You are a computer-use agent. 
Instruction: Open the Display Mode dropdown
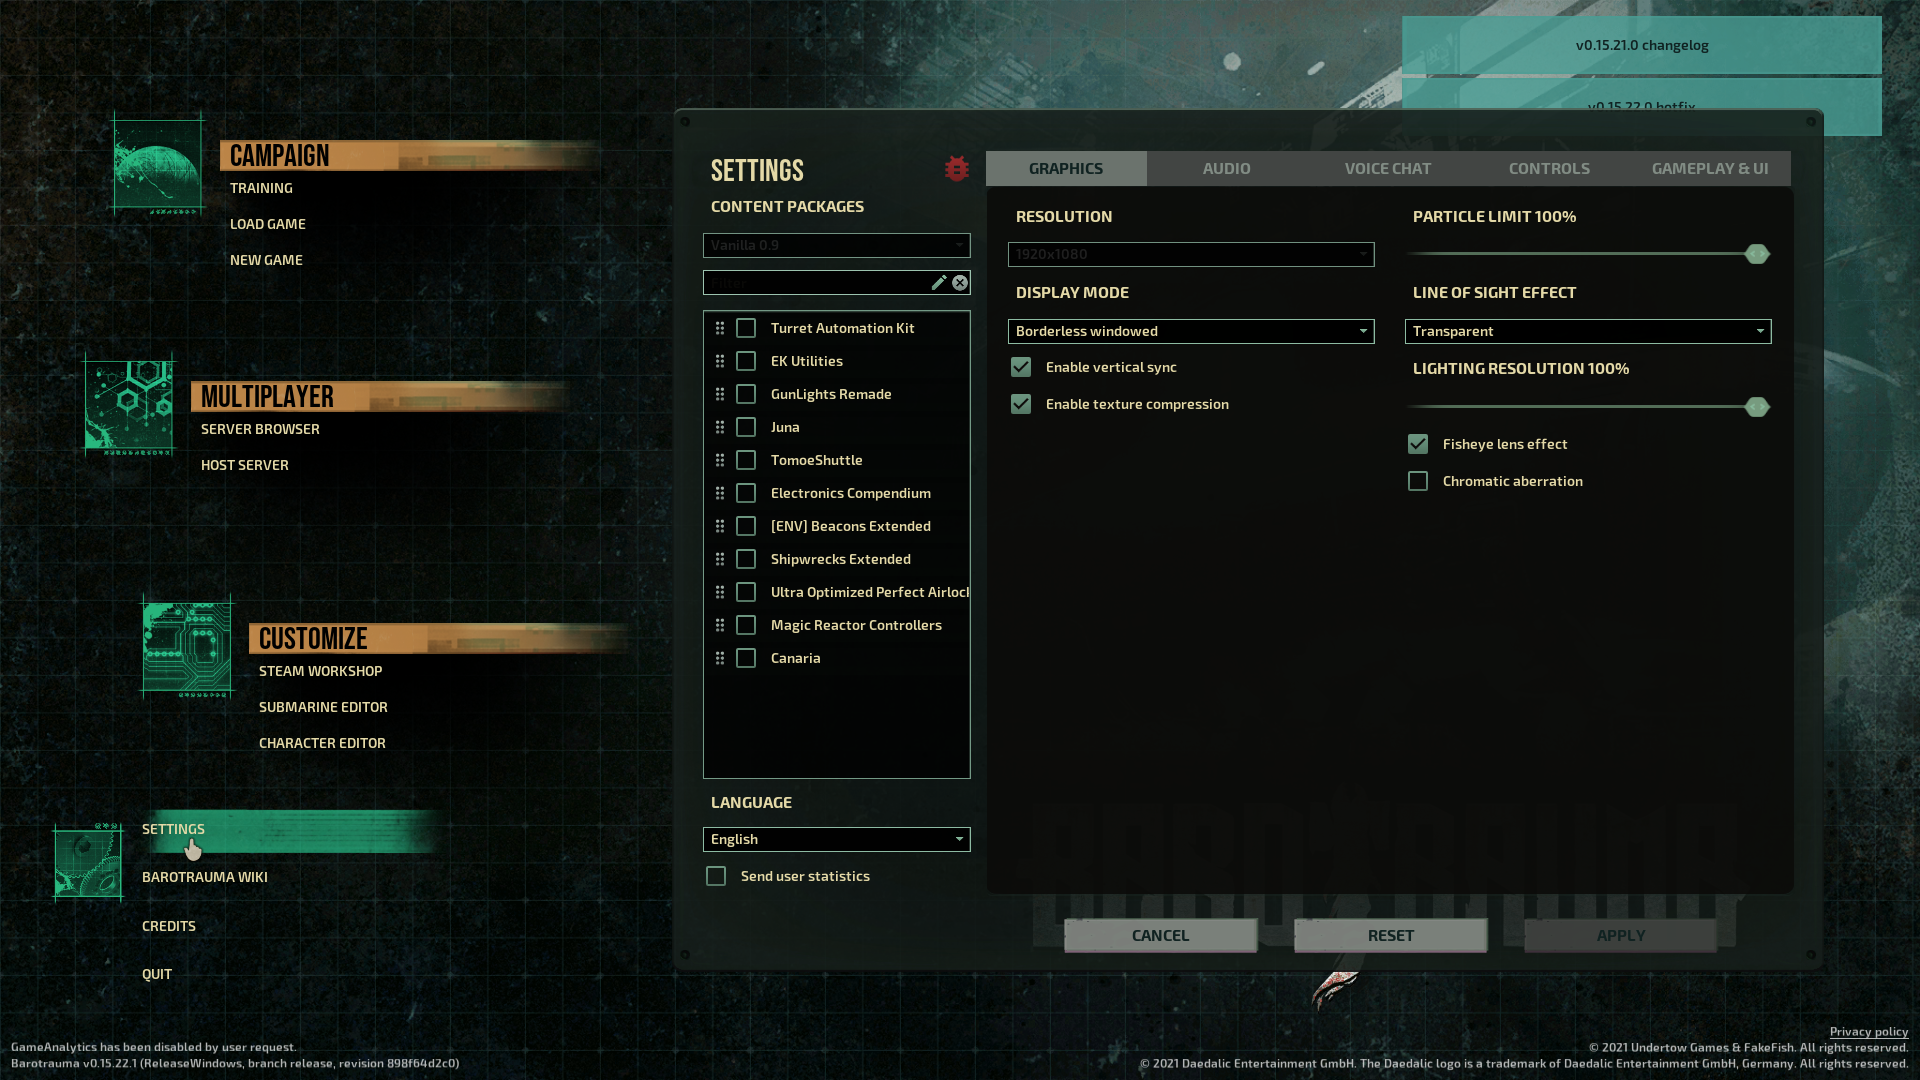(1190, 331)
